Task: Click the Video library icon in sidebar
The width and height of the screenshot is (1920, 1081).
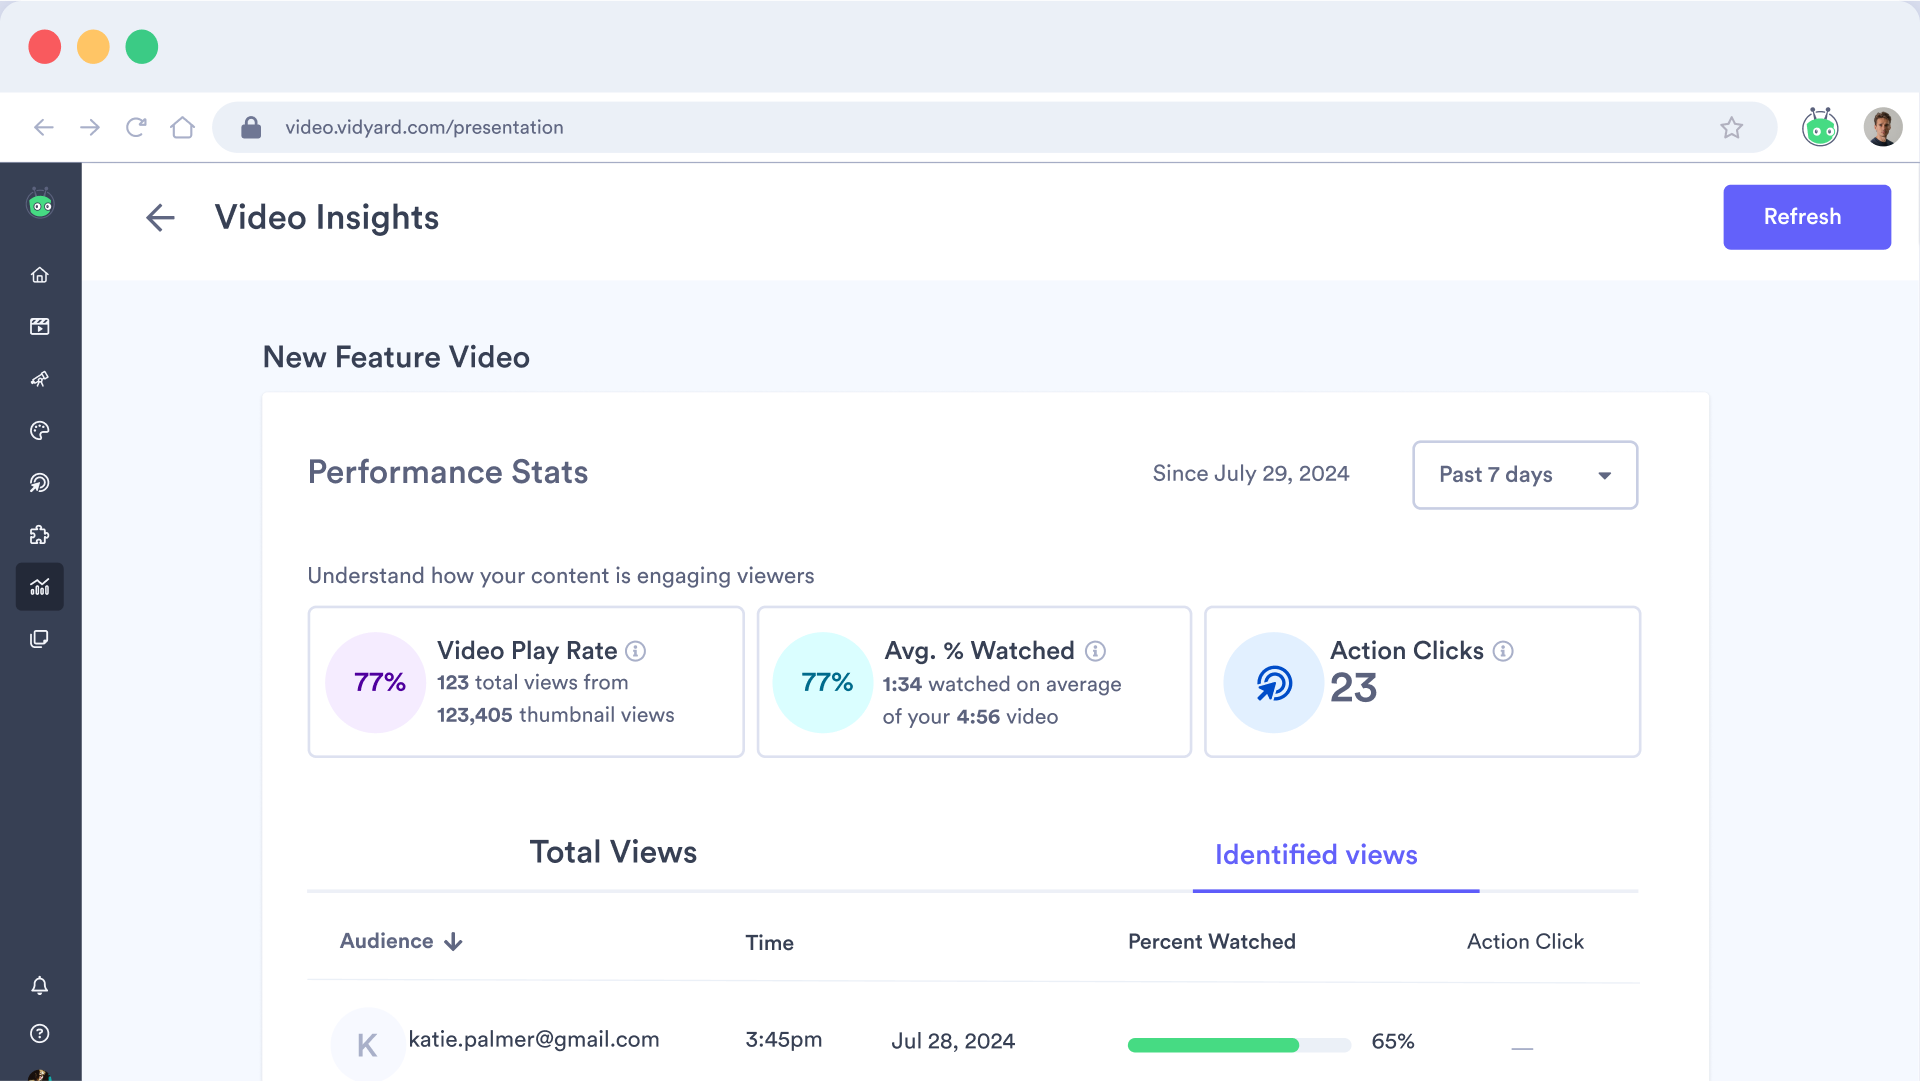Action: pyautogui.click(x=41, y=327)
